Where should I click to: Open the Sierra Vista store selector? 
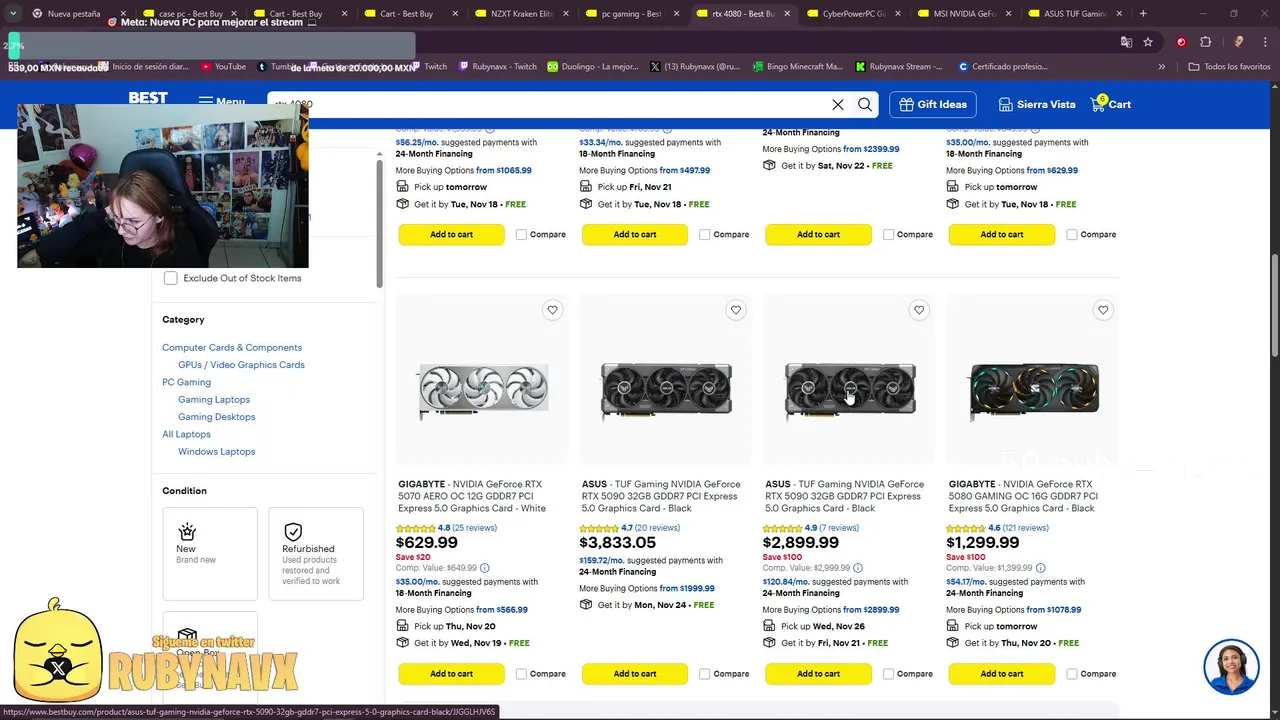click(1037, 104)
